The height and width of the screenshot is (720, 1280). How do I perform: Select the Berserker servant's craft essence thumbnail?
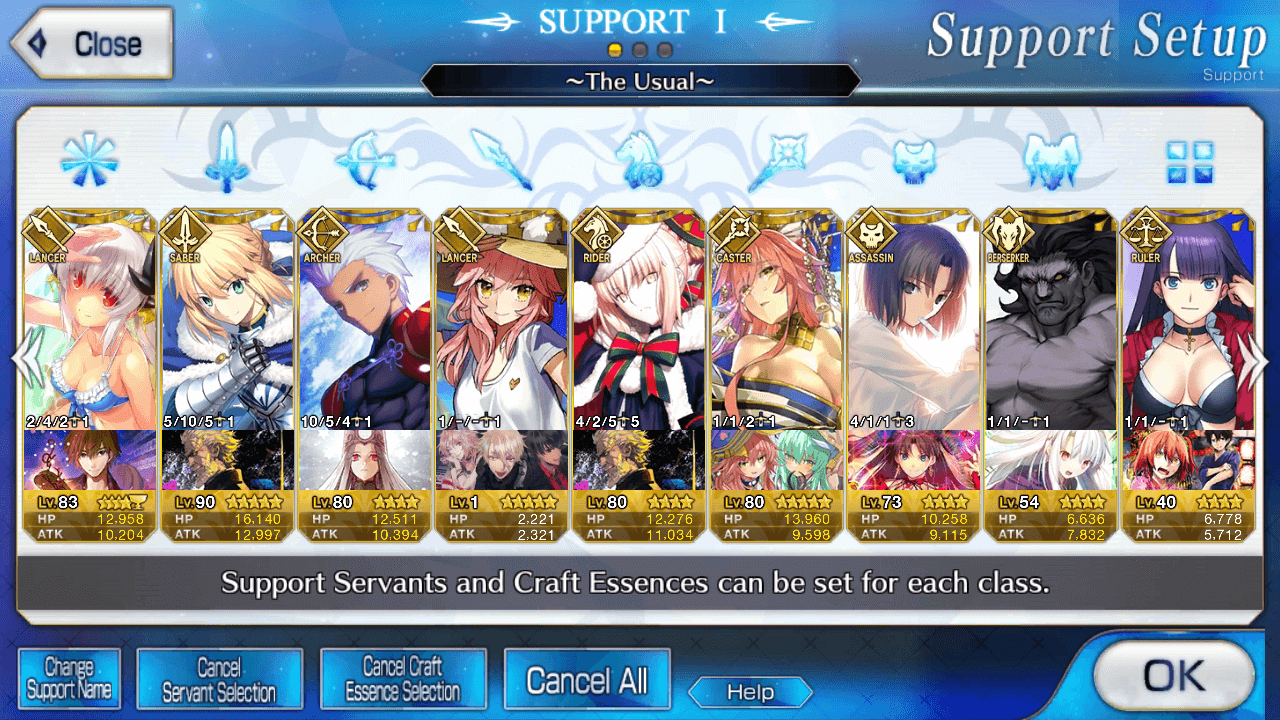1051,460
